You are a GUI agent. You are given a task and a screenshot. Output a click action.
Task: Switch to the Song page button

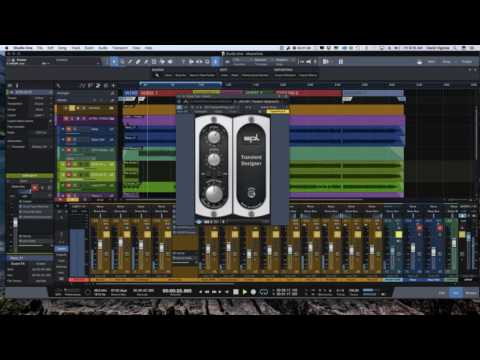tap(446, 62)
